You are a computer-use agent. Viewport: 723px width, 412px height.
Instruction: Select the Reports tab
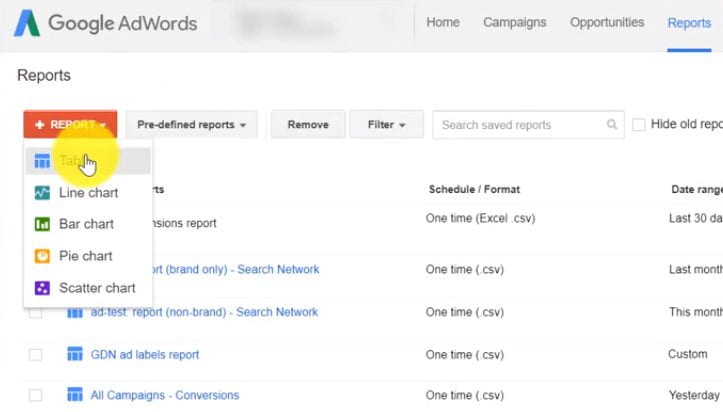689,23
